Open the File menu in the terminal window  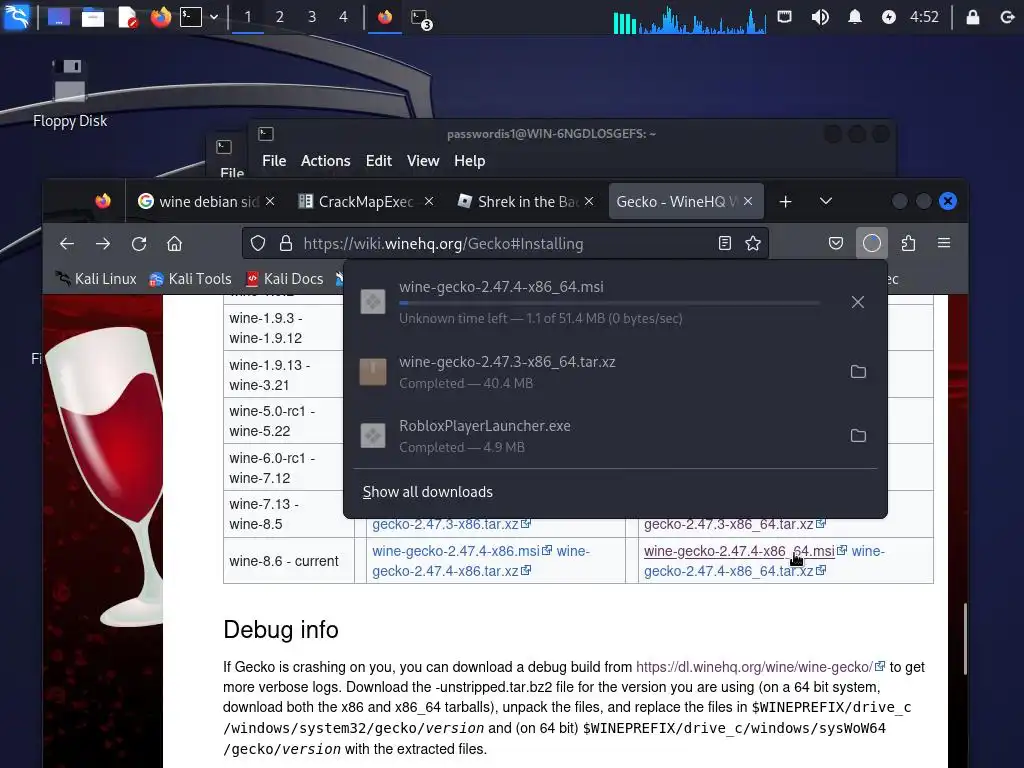[x=274, y=161]
